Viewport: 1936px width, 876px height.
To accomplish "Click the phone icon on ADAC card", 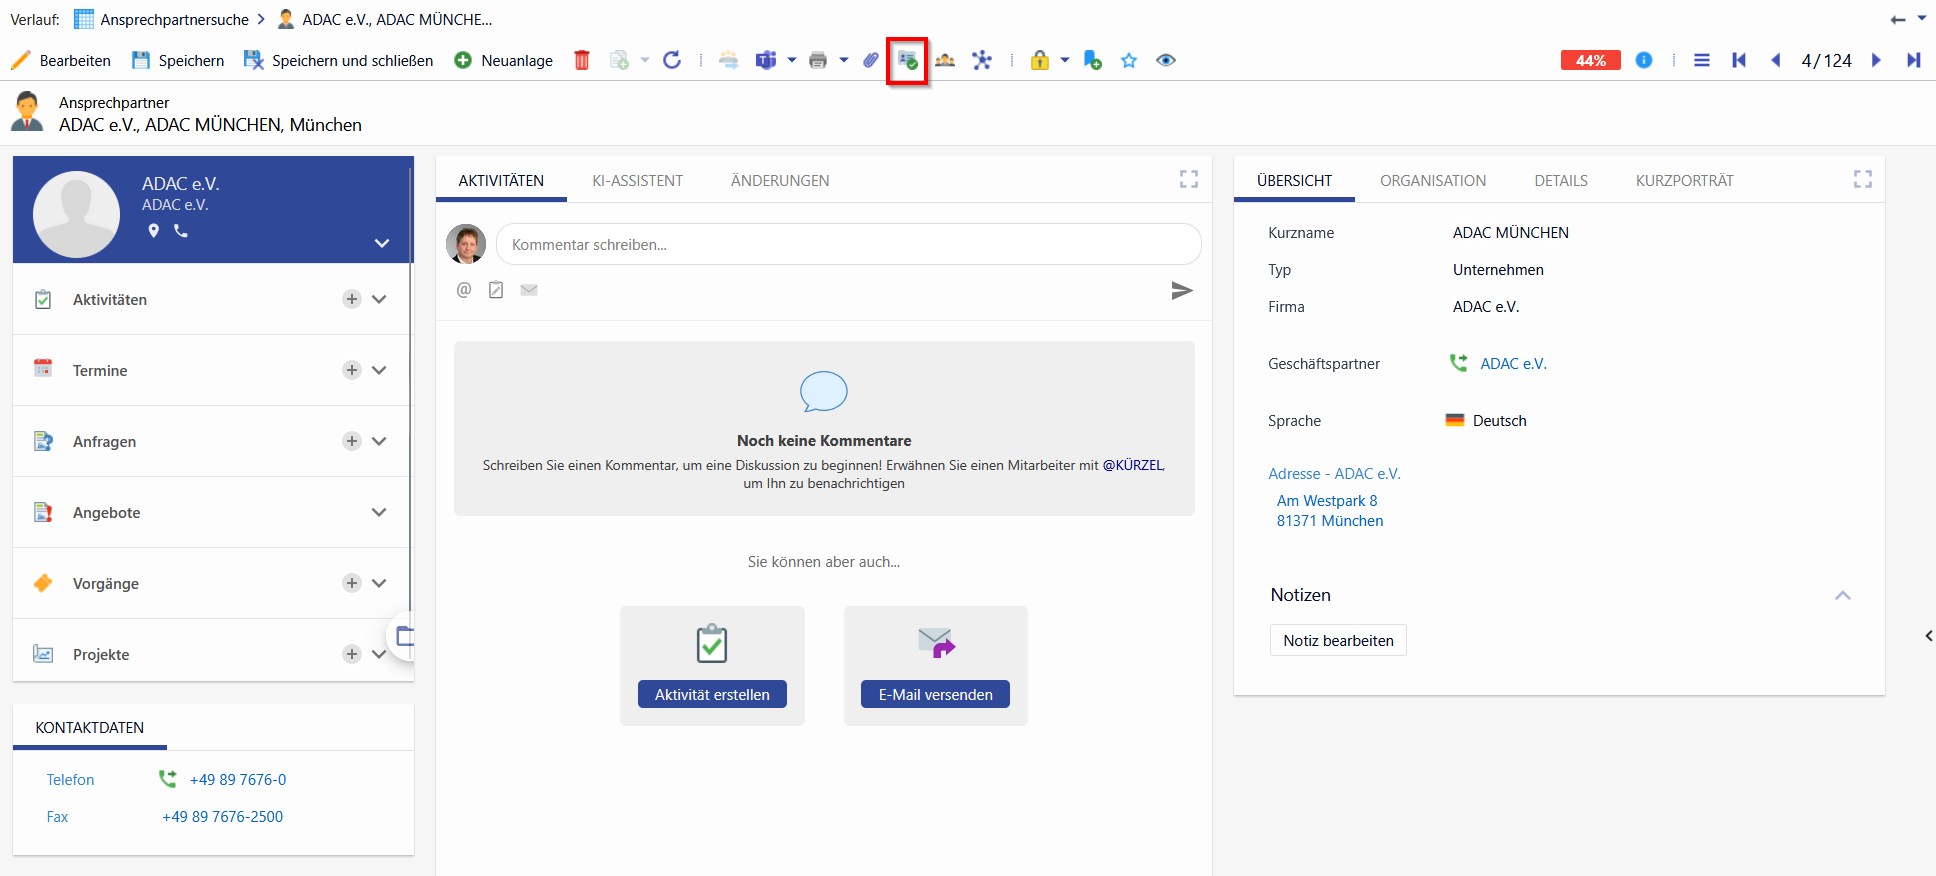I will tap(181, 231).
